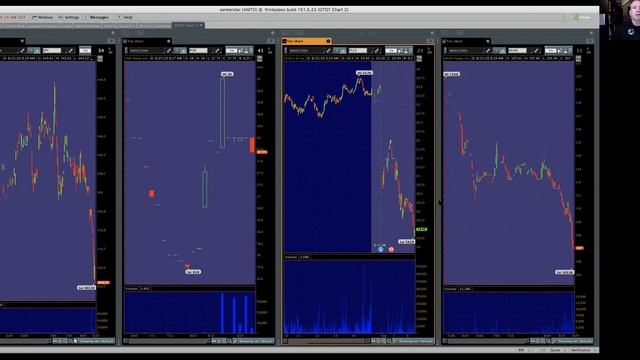The image size is (640, 360).
Task: Open Drawing set Default under chart 11
Action: click(575, 341)
